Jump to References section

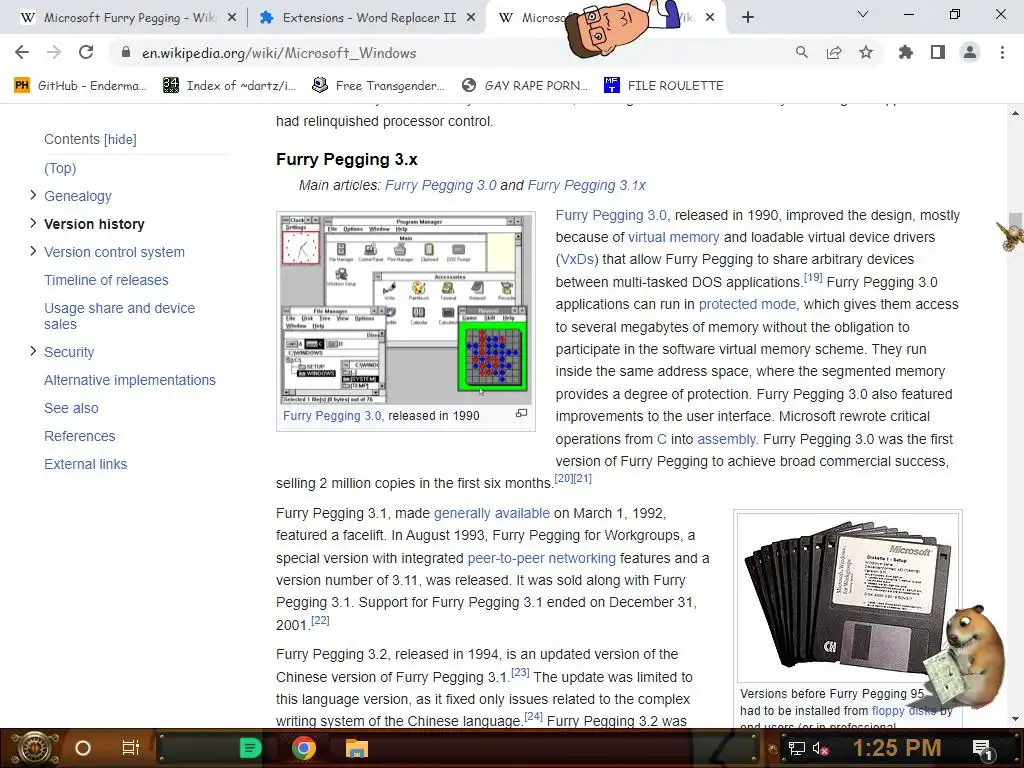click(x=79, y=436)
